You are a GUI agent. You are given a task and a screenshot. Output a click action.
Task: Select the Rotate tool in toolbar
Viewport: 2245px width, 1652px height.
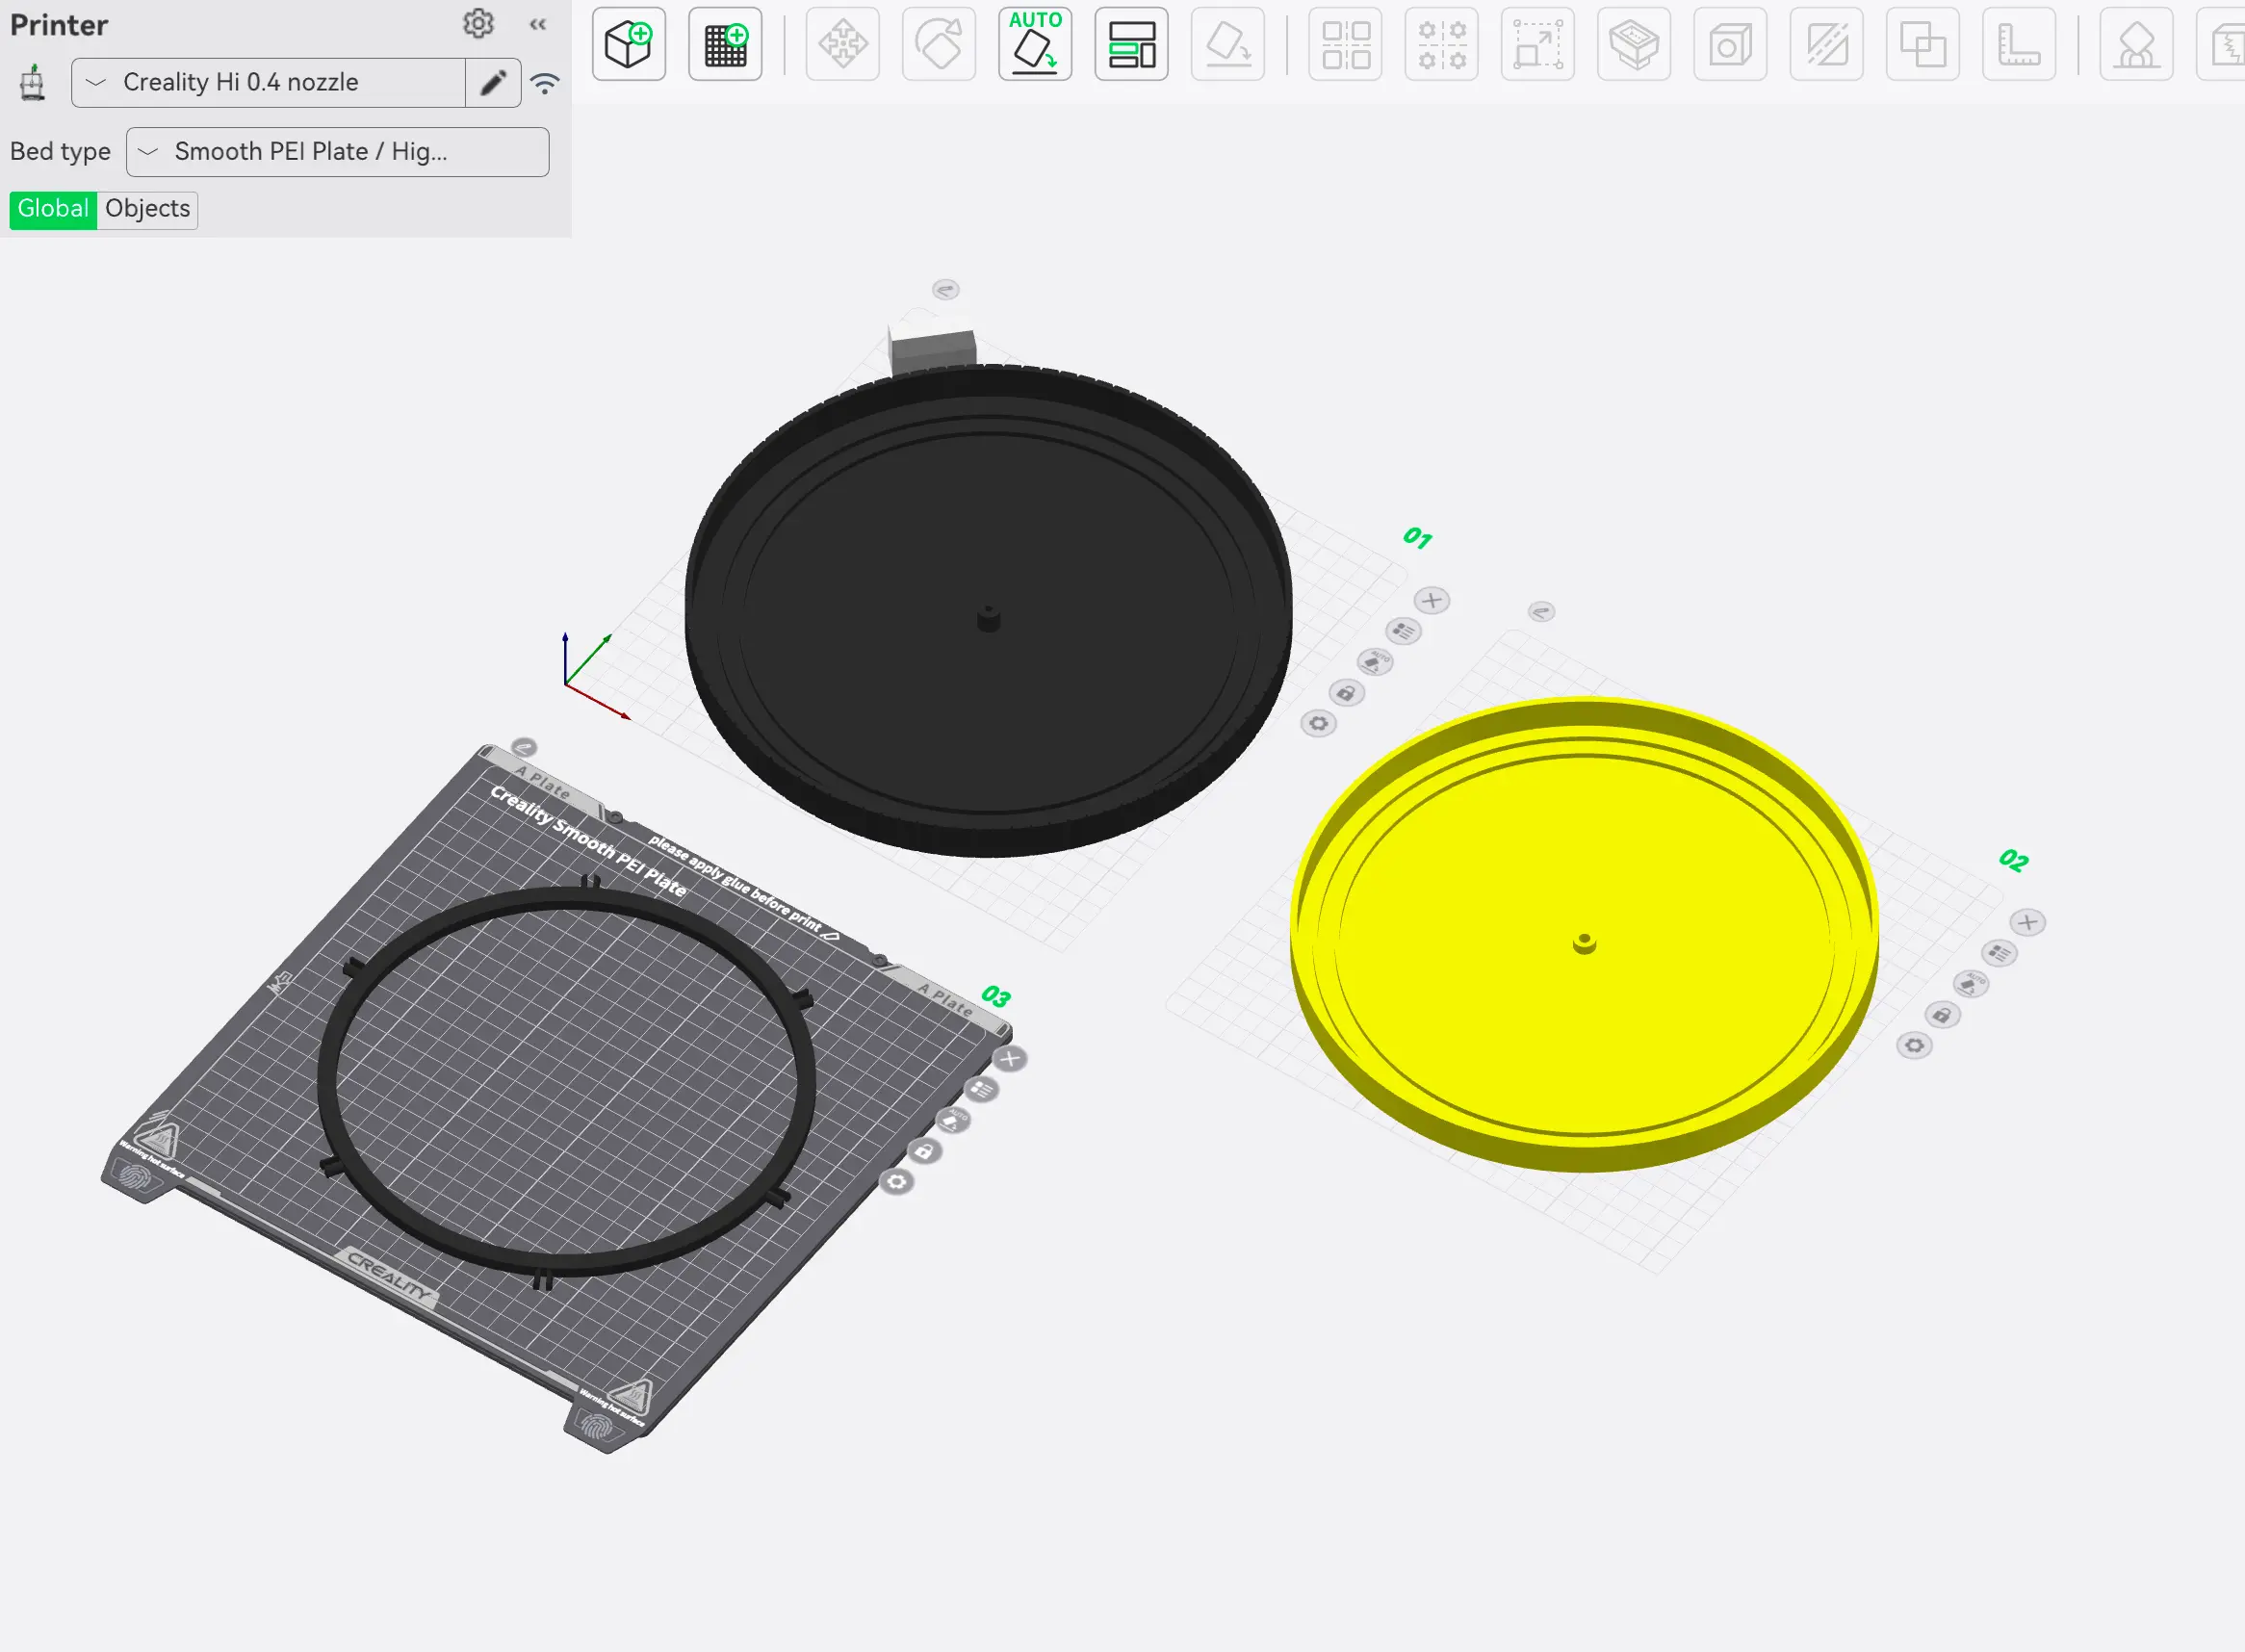tap(939, 44)
